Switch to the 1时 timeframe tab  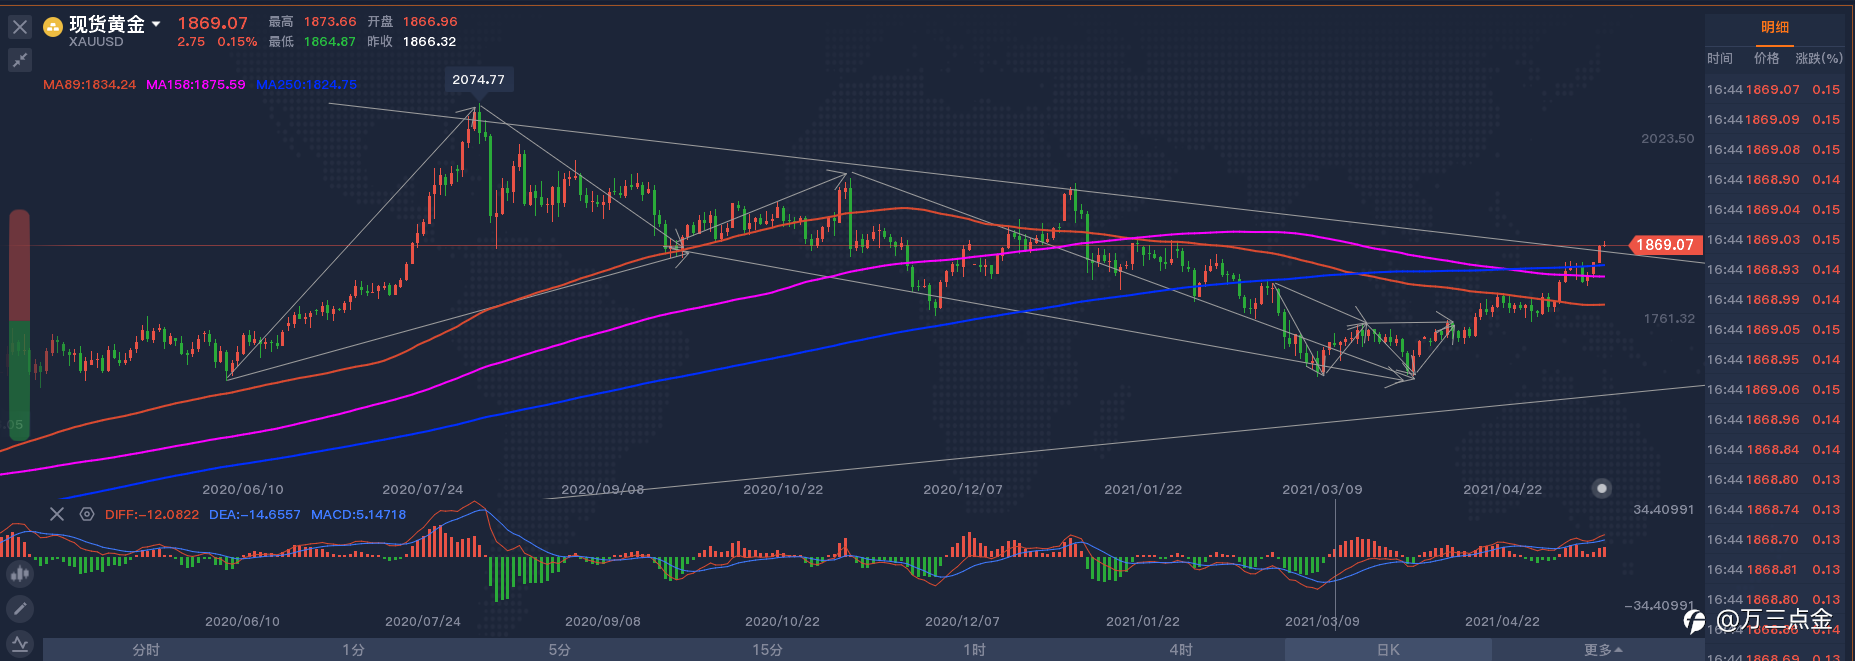pos(974,650)
